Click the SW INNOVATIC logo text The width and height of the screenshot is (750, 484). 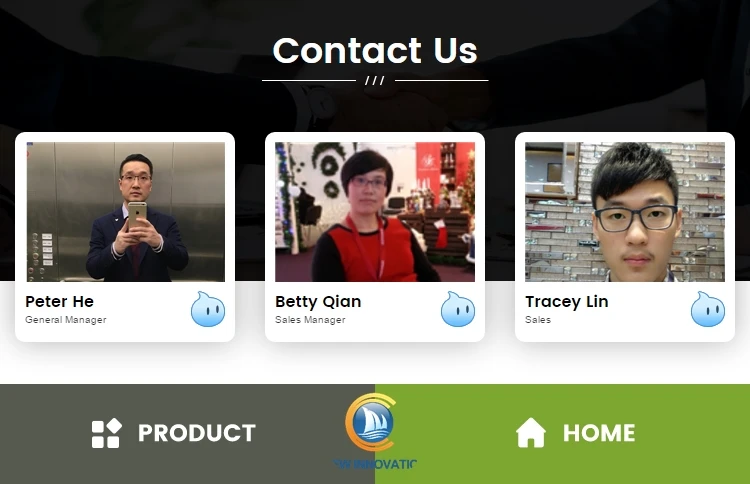tap(375, 464)
